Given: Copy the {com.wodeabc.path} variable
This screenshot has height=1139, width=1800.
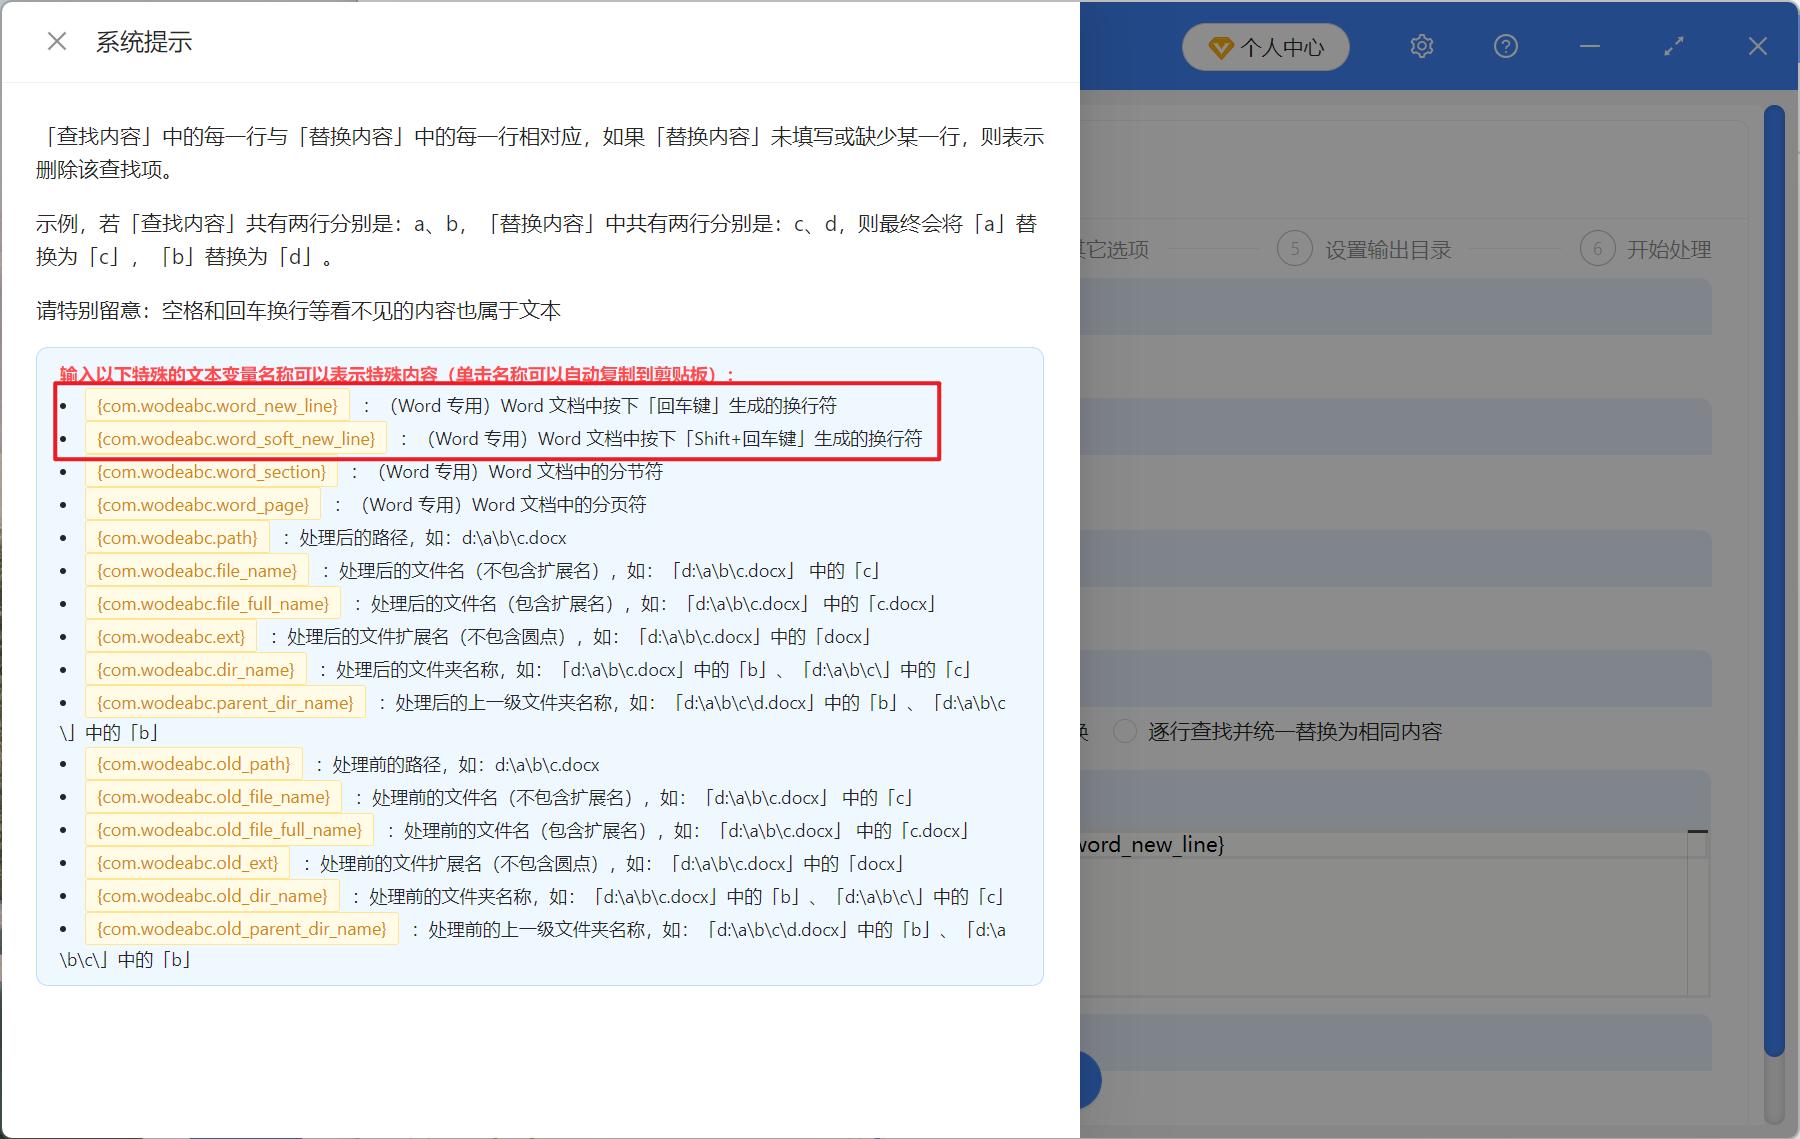Looking at the screenshot, I should coord(177,537).
